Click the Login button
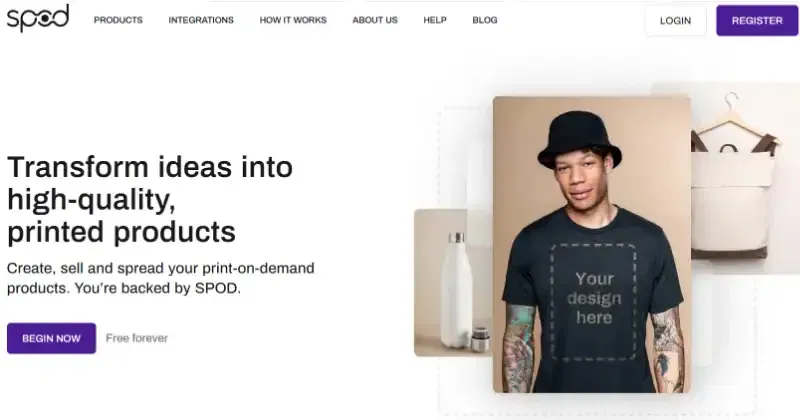 click(x=676, y=20)
